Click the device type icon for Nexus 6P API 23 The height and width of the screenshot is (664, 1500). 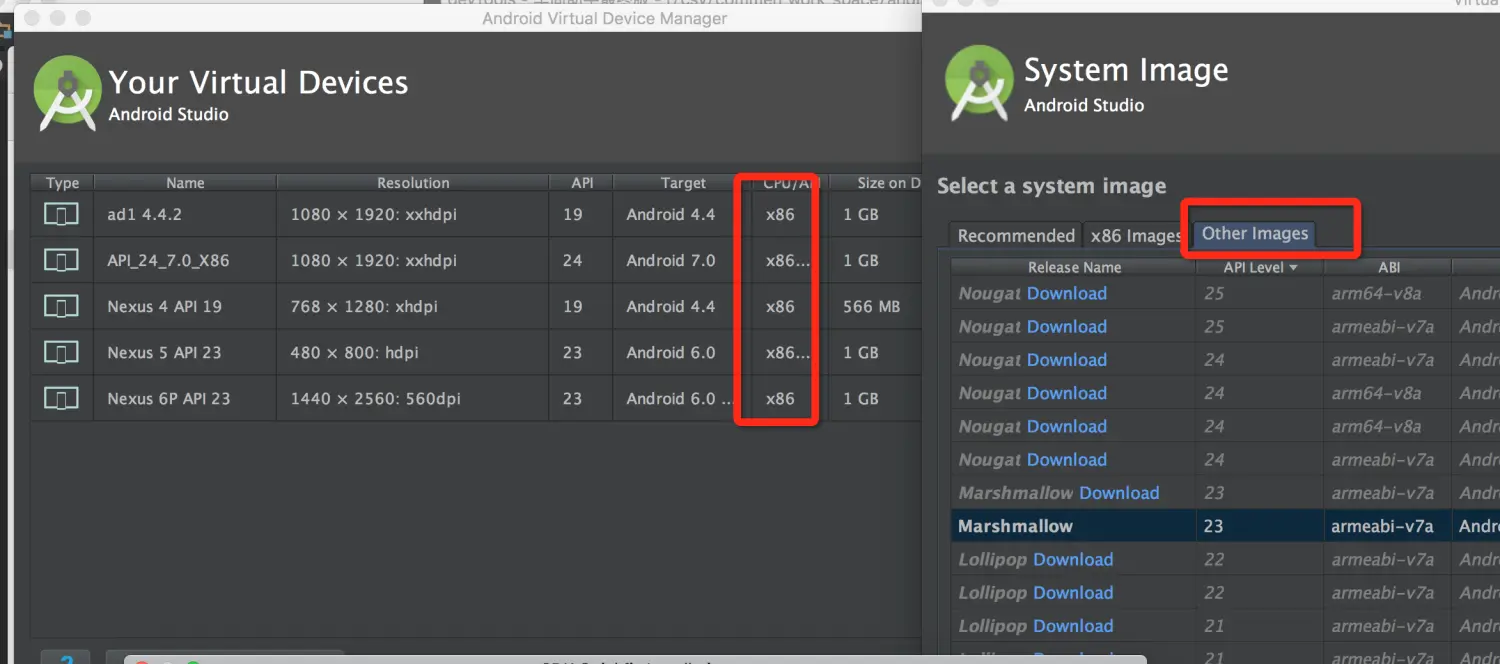(x=61, y=399)
